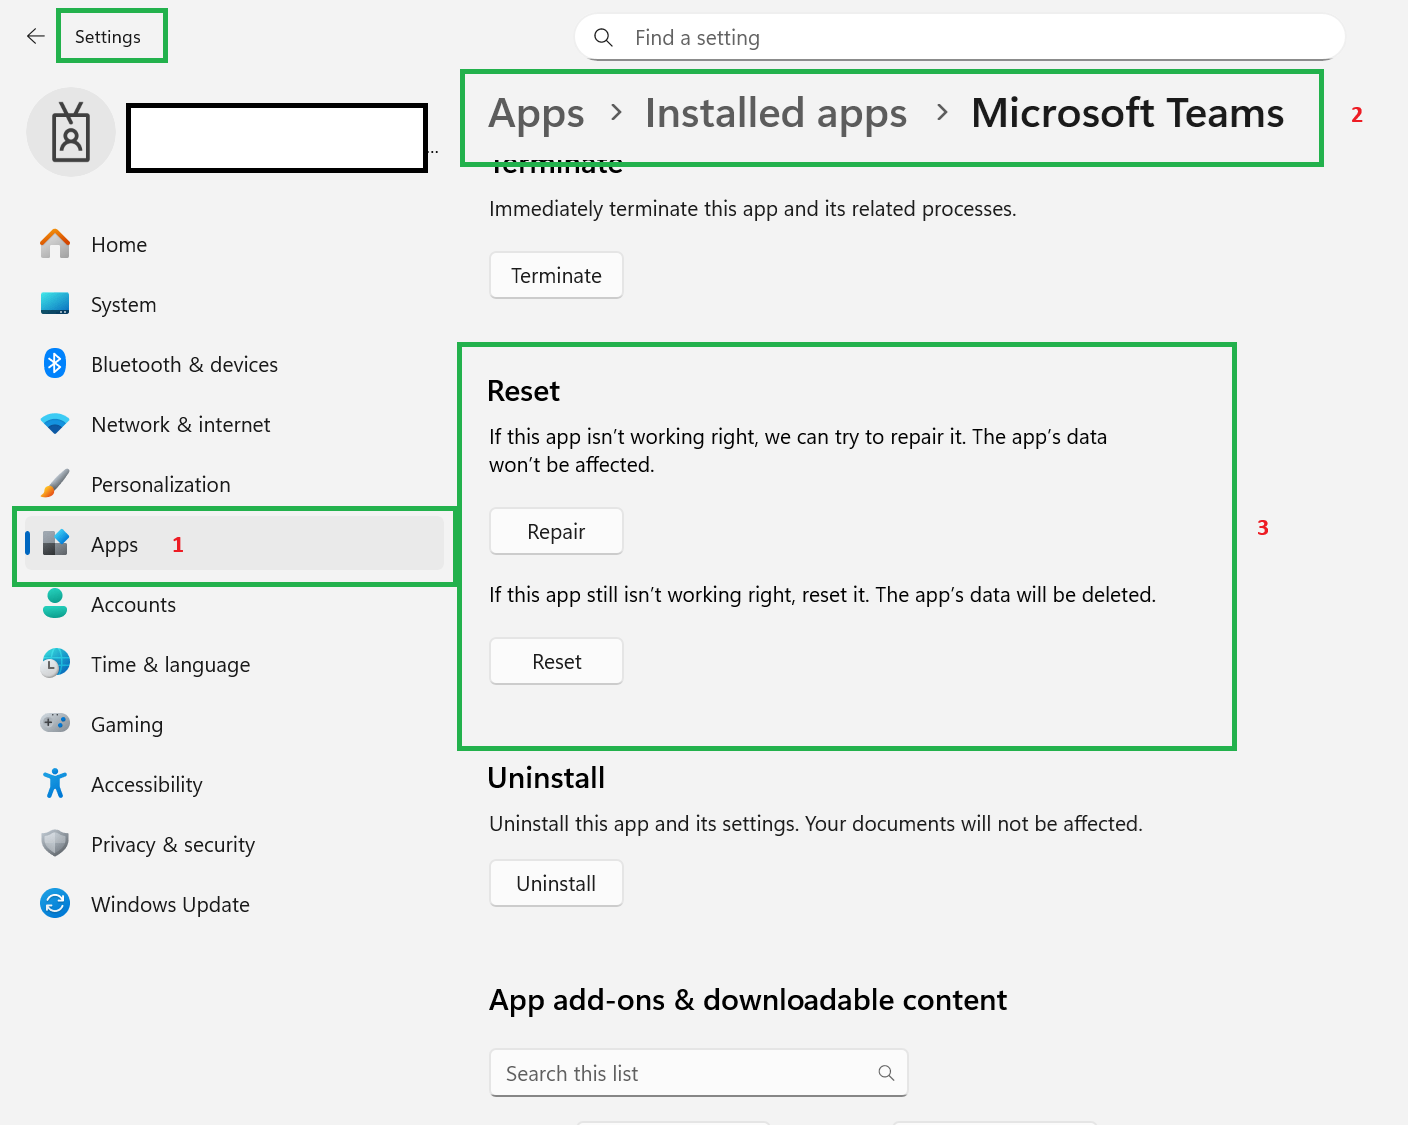Click the back arrow beside Settings
1408x1125 pixels.
[36, 36]
